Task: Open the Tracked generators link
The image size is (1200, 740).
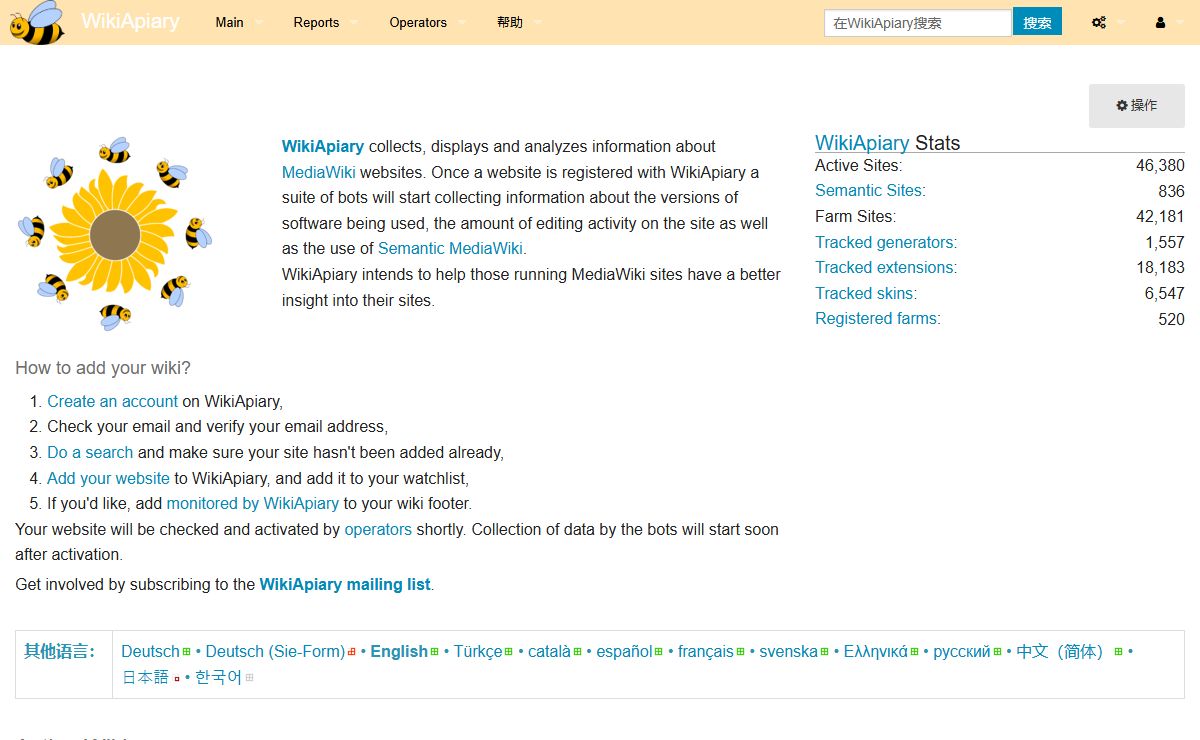Action: click(x=885, y=242)
